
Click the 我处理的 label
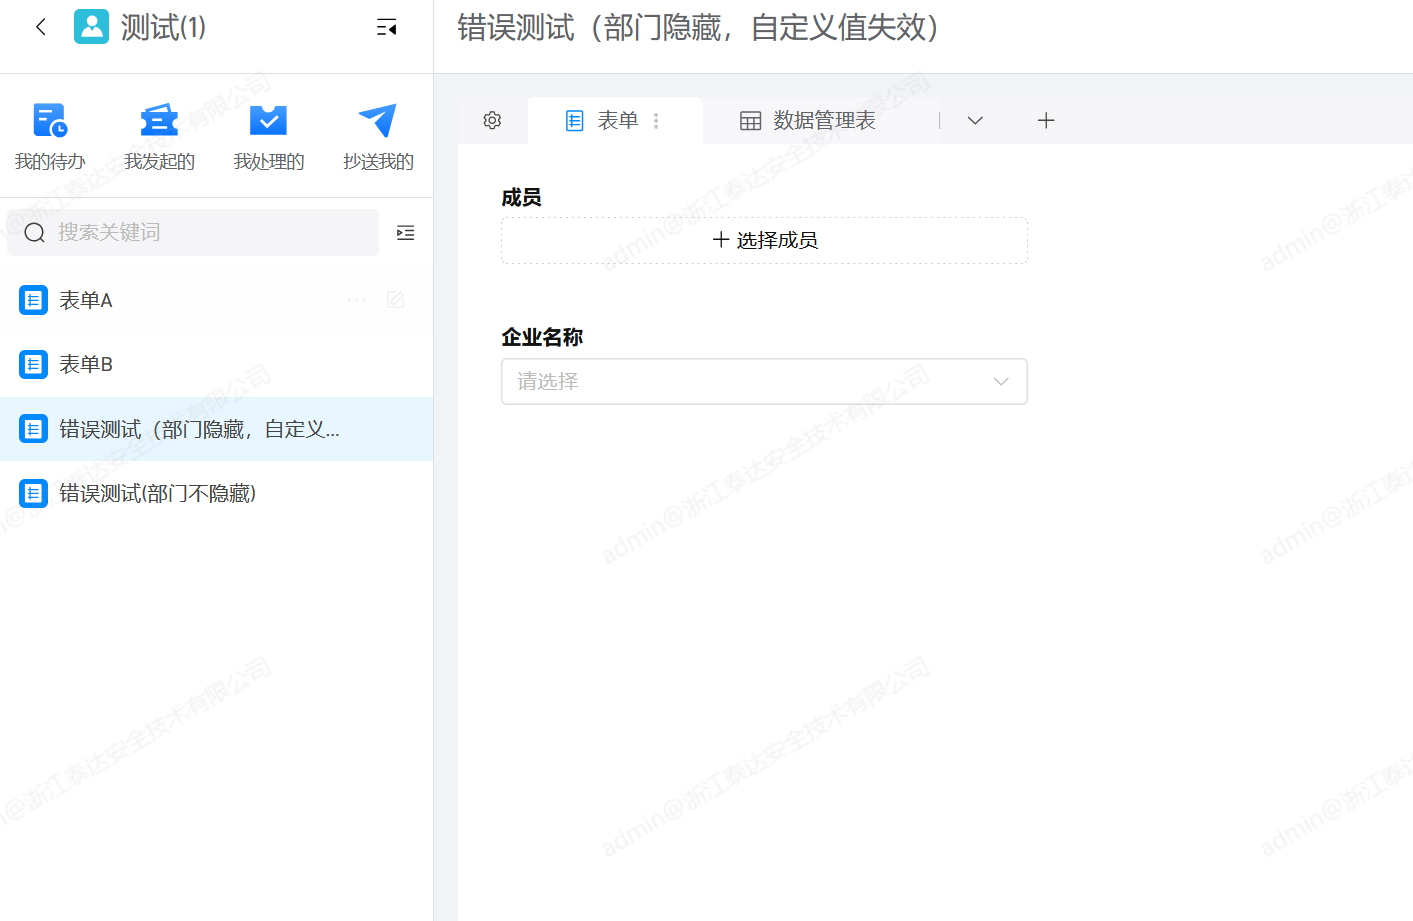268,162
